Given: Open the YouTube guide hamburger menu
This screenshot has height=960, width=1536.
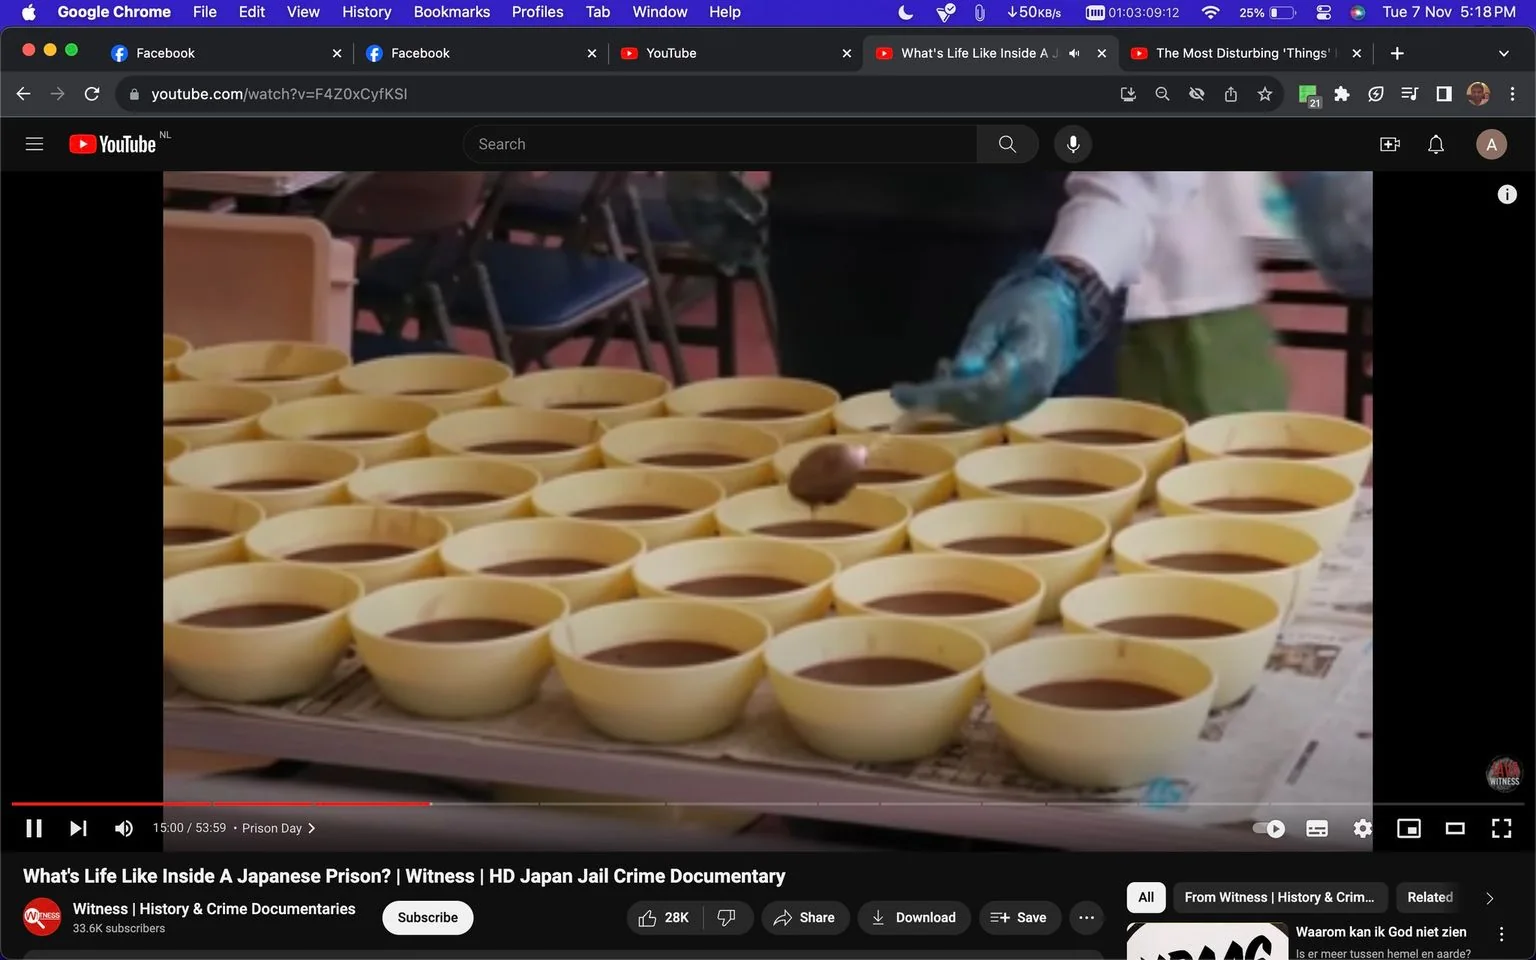Looking at the screenshot, I should (34, 144).
